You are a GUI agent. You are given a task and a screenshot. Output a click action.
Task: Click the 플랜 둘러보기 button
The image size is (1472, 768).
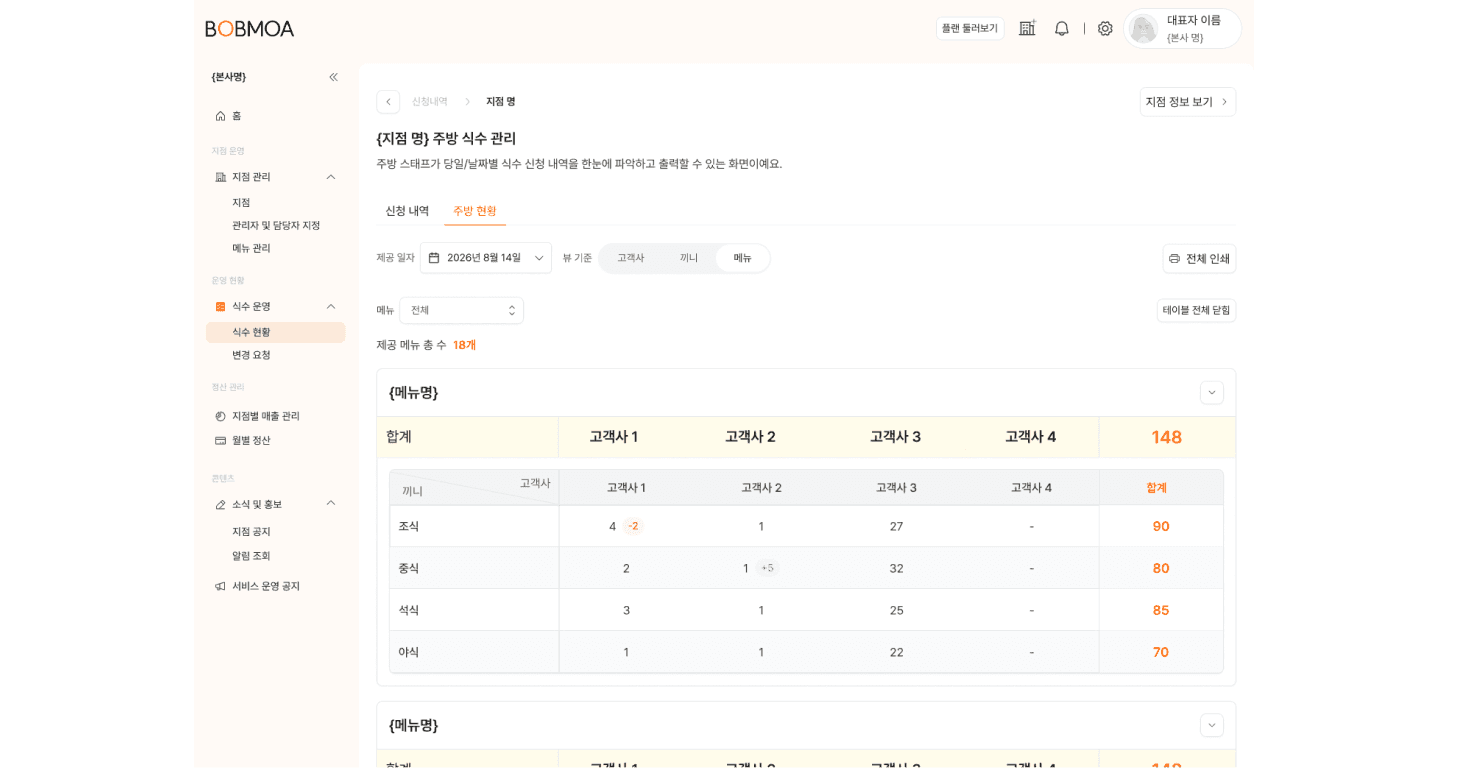click(x=970, y=28)
